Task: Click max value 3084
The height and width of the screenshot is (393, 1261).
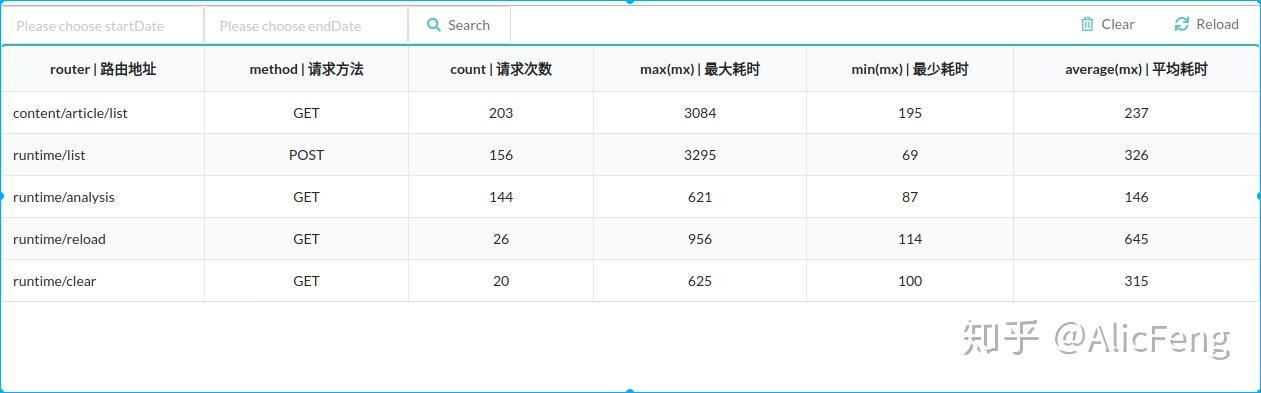Action: click(x=700, y=113)
